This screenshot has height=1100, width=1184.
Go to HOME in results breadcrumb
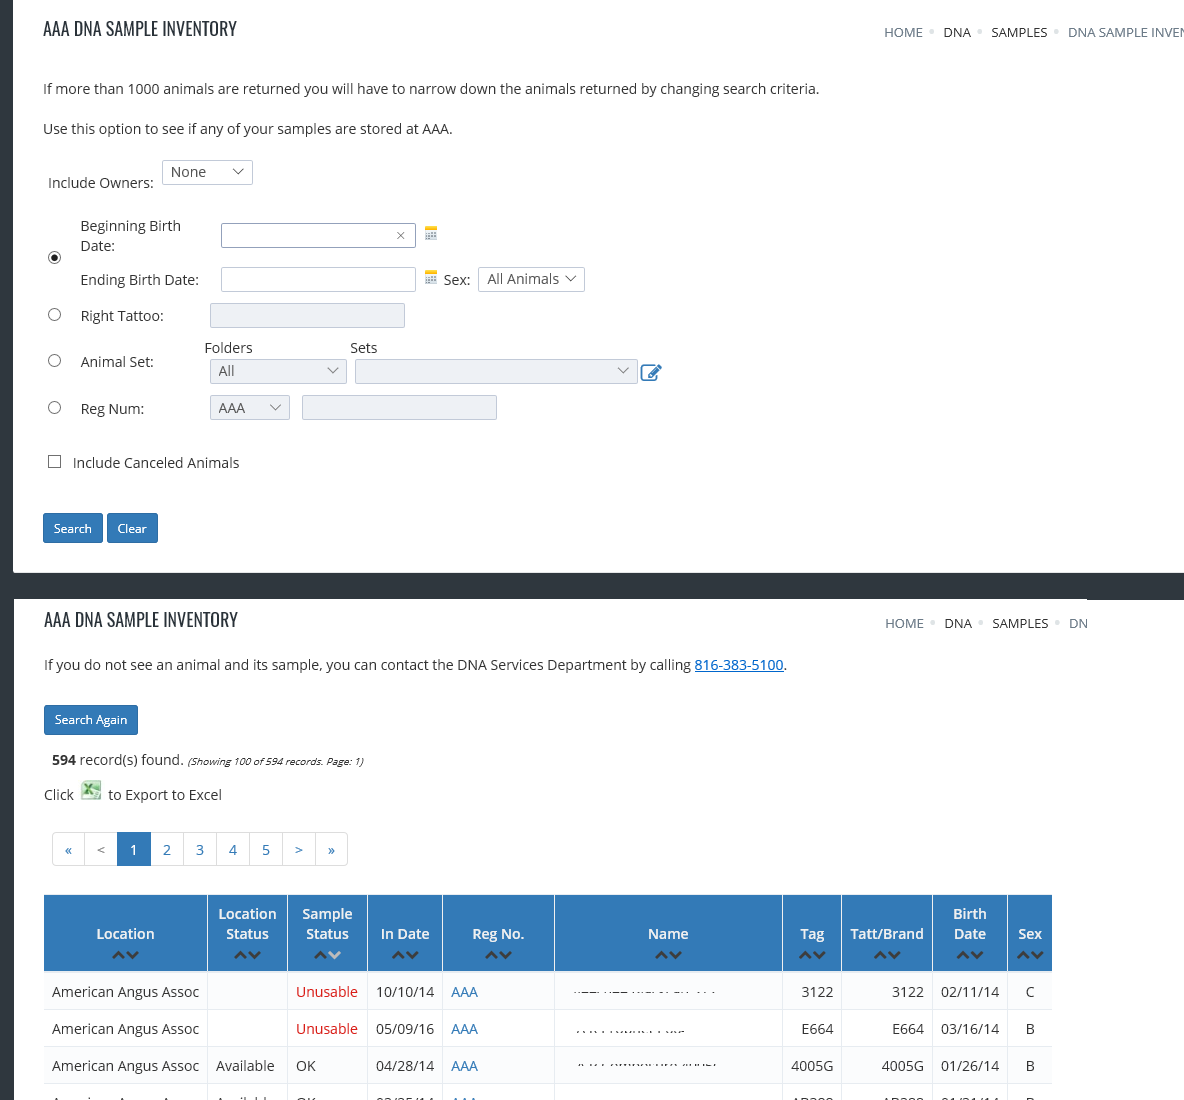pos(904,624)
